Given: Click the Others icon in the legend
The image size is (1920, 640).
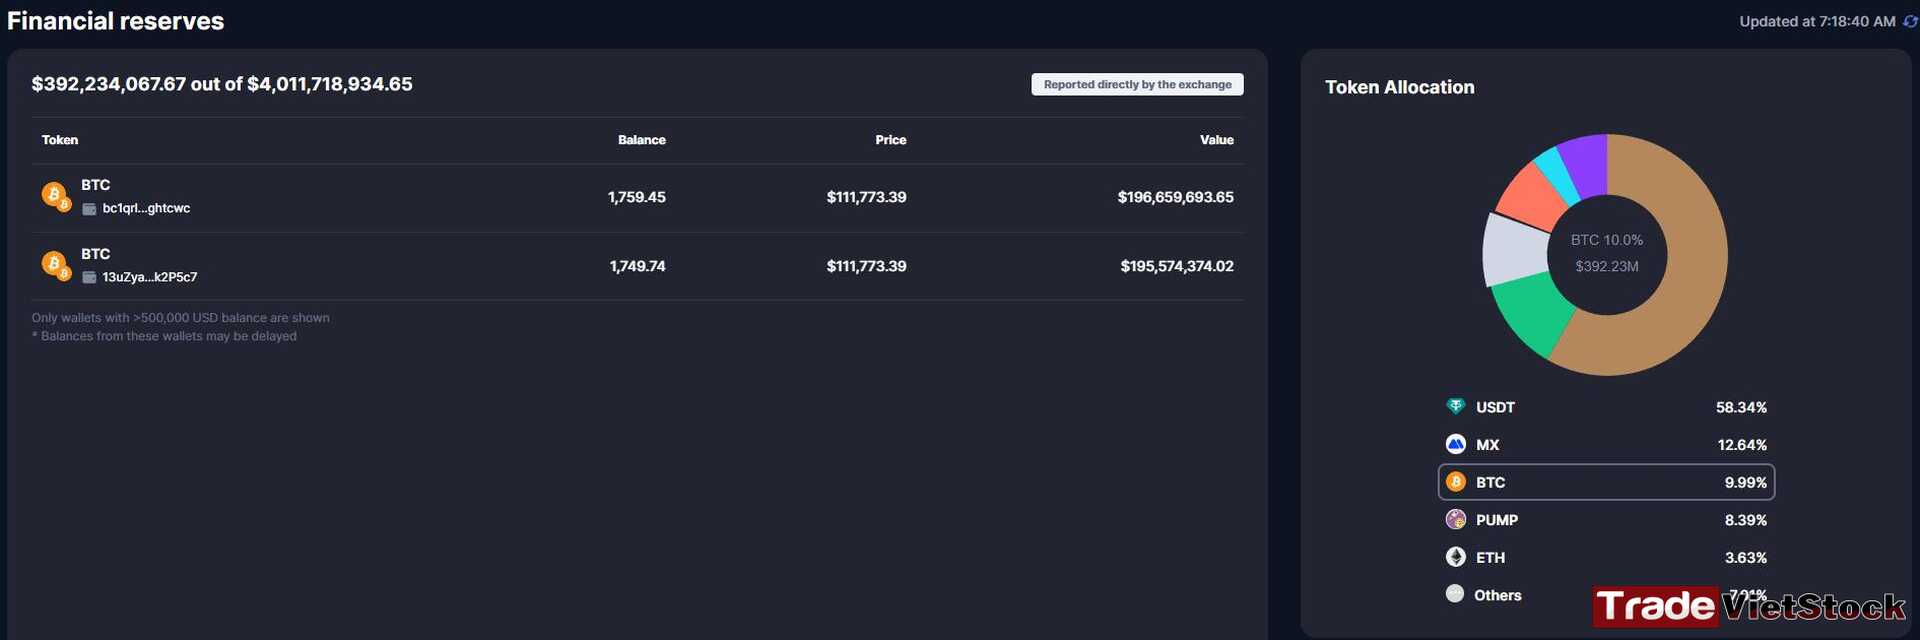Looking at the screenshot, I should (1455, 593).
